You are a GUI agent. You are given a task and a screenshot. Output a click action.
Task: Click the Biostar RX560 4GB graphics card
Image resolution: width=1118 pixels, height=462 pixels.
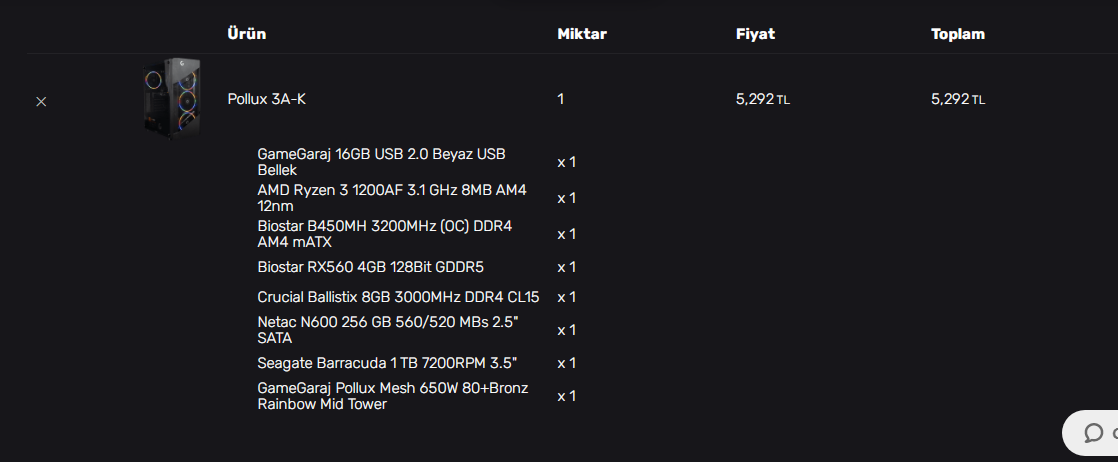pyautogui.click(x=370, y=267)
